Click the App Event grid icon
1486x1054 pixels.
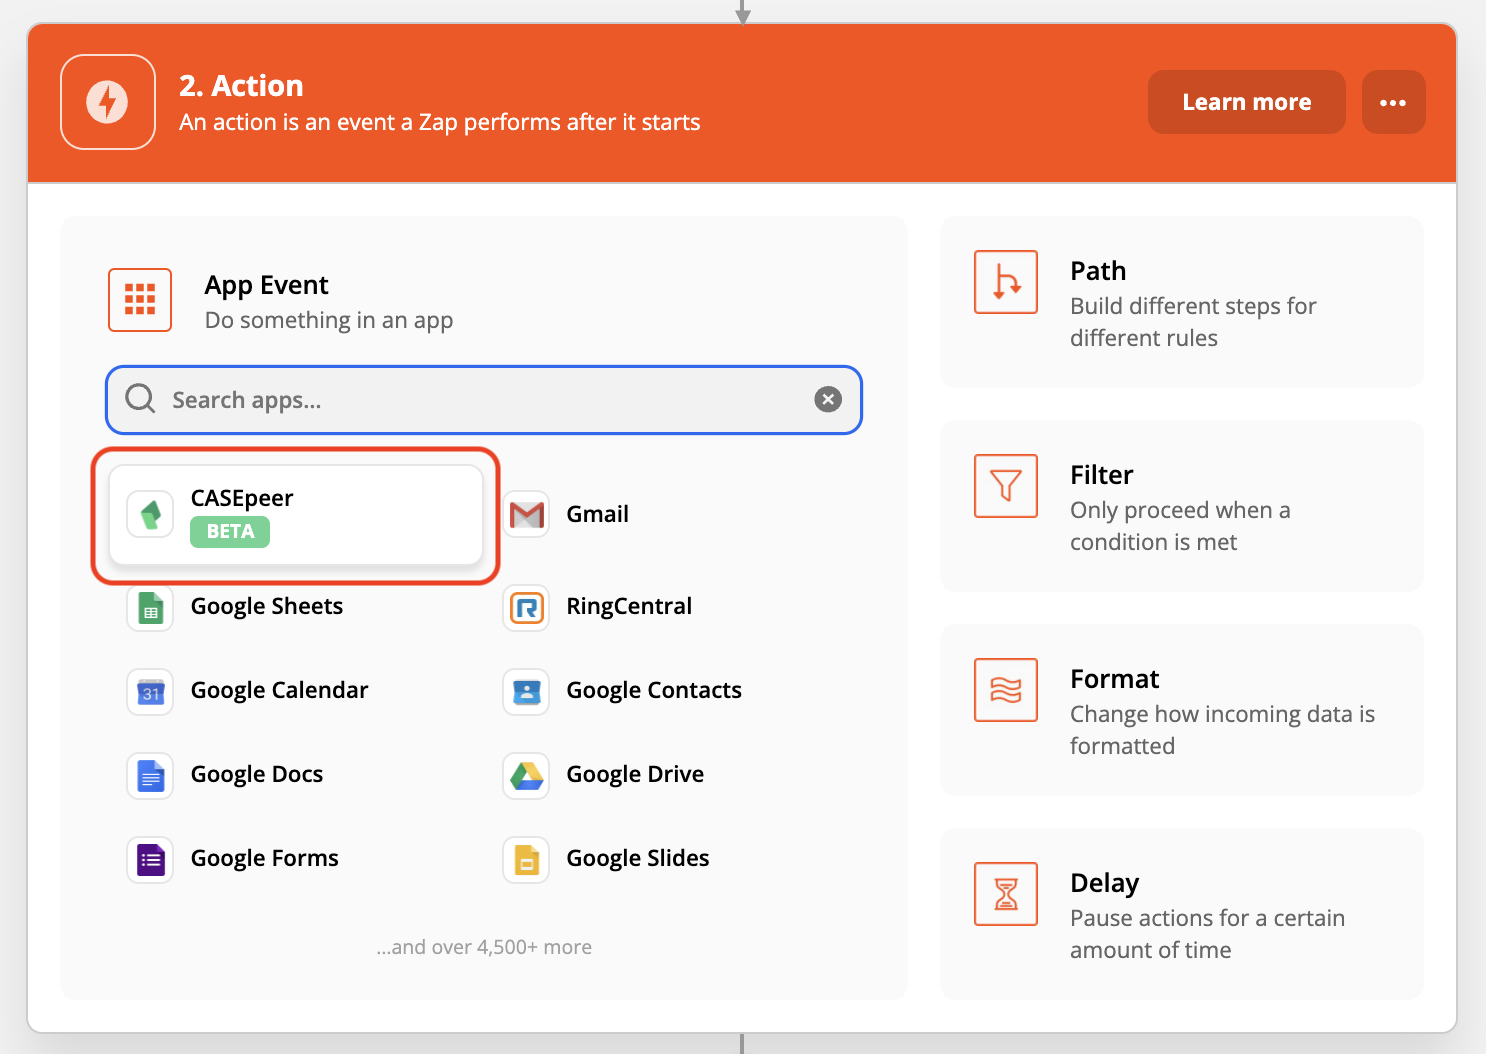pyautogui.click(x=140, y=299)
